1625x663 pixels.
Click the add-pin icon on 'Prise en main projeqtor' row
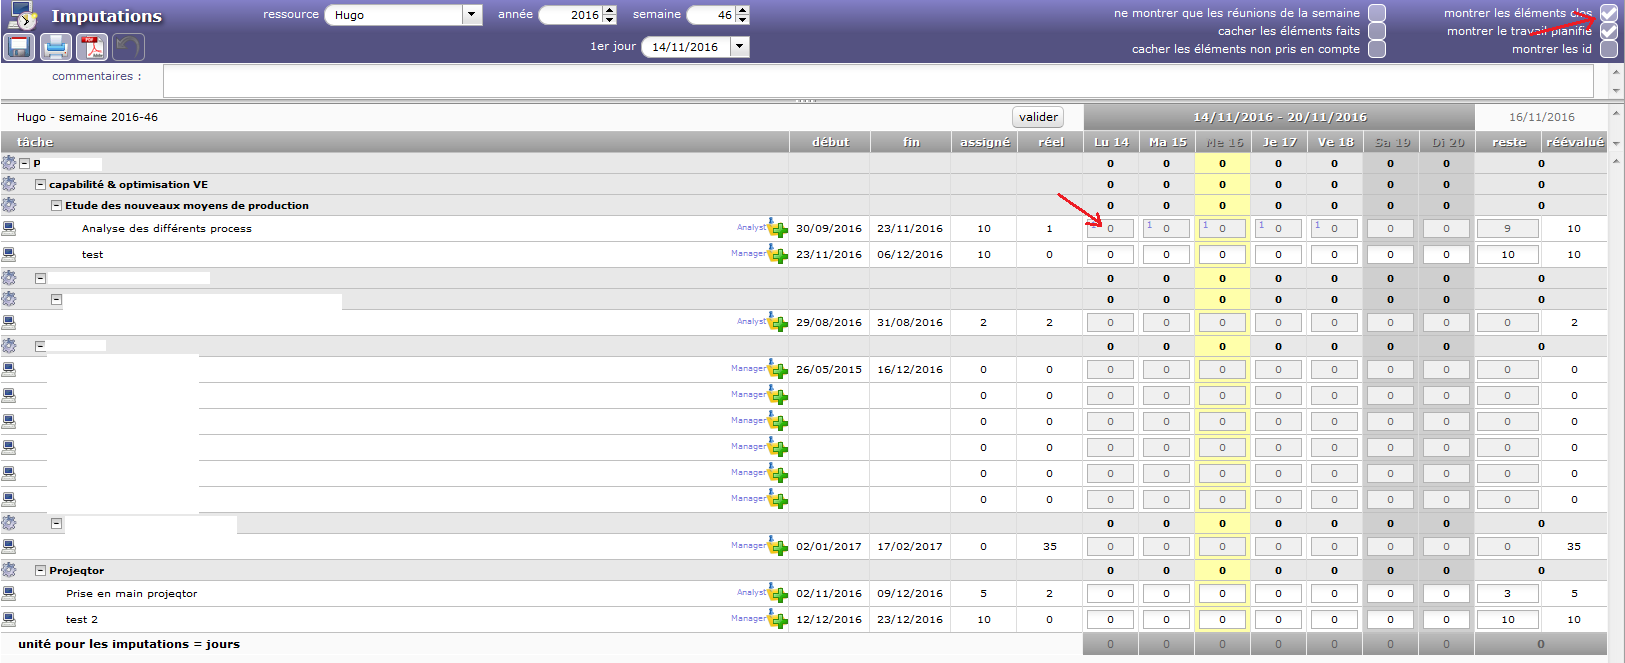(x=778, y=594)
